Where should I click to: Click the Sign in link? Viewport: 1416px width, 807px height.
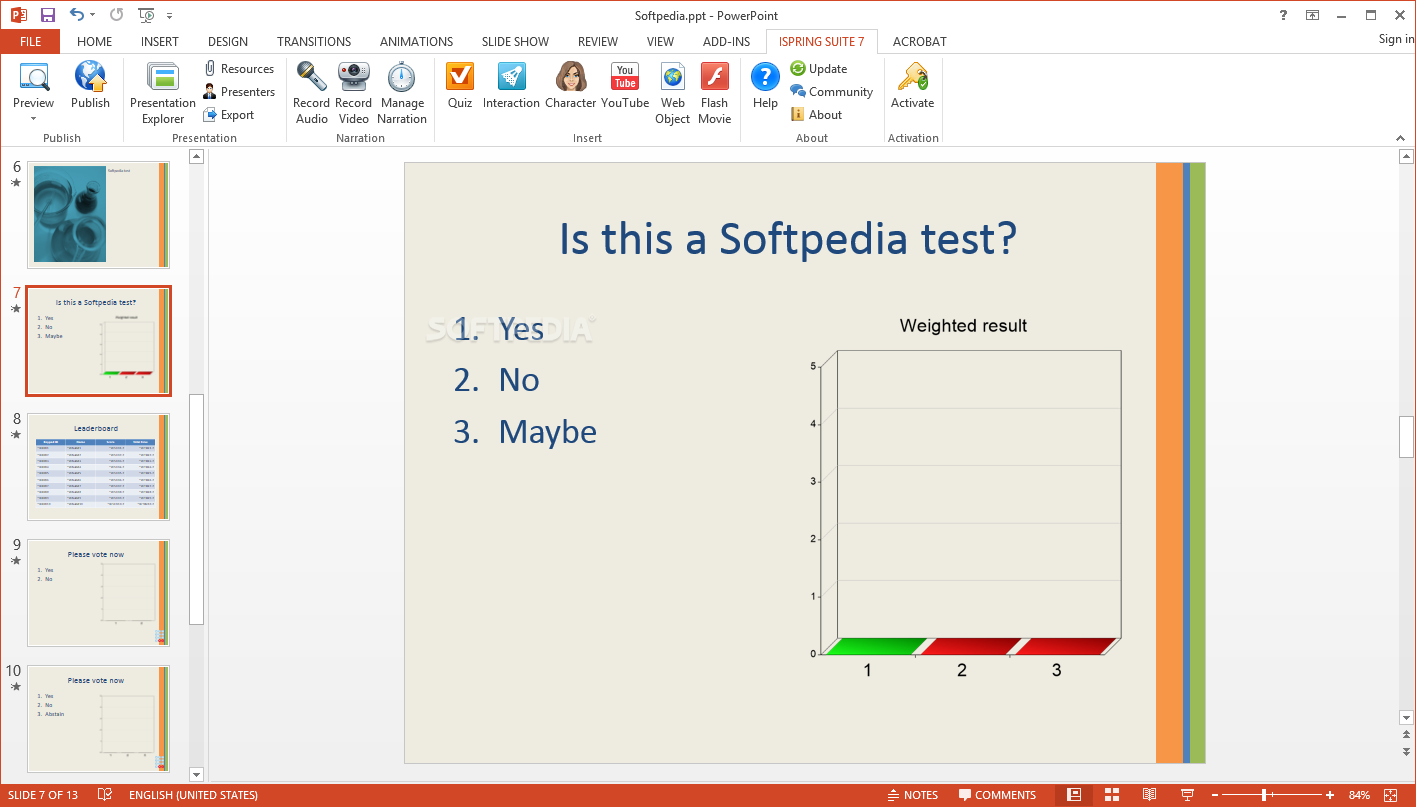click(x=1396, y=39)
